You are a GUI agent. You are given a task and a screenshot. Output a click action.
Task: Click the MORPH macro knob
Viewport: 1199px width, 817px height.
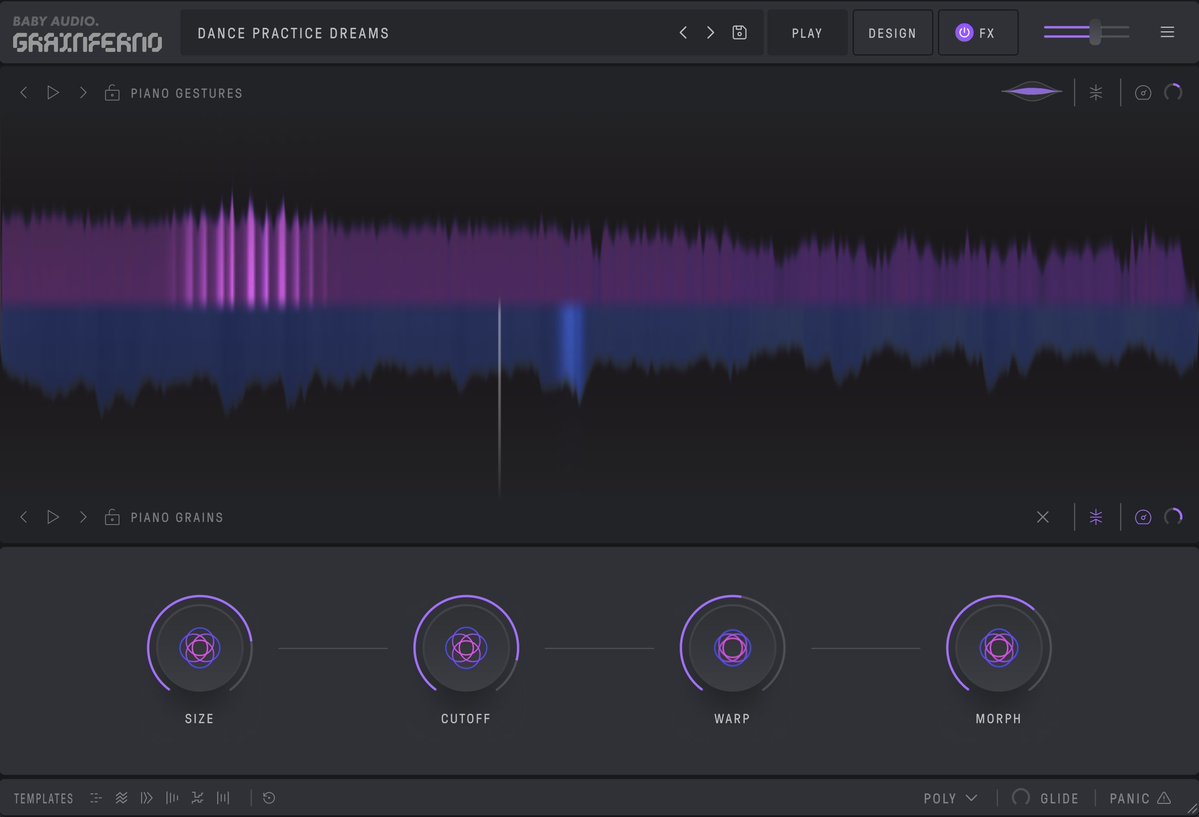click(x=999, y=648)
